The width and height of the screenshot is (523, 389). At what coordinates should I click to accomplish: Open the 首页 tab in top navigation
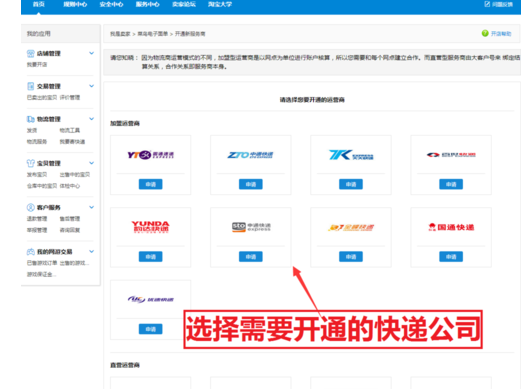[x=39, y=4]
